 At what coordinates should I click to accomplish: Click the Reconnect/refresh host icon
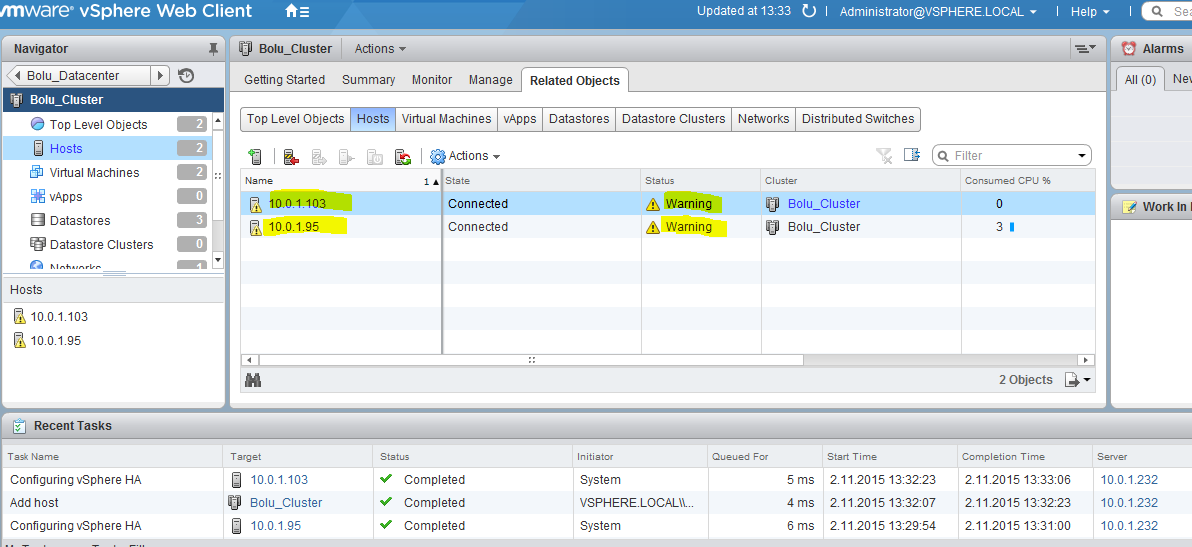tap(403, 157)
